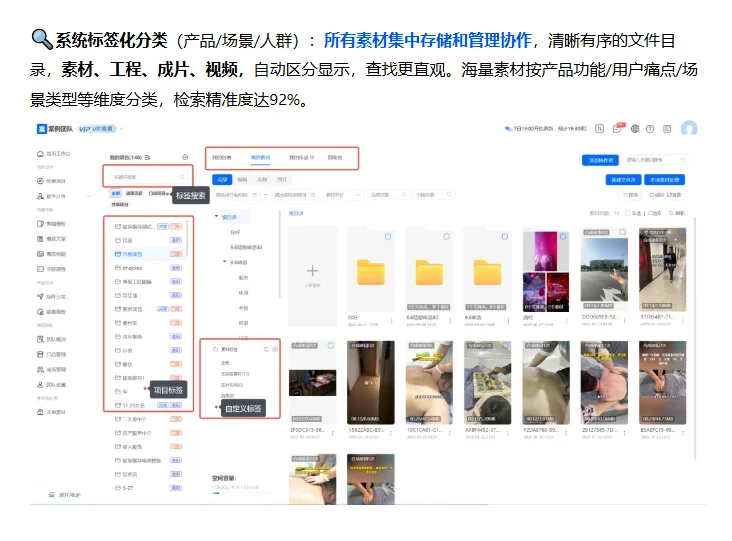Open the help question-mark icon
The image size is (732, 541).
(x=650, y=129)
